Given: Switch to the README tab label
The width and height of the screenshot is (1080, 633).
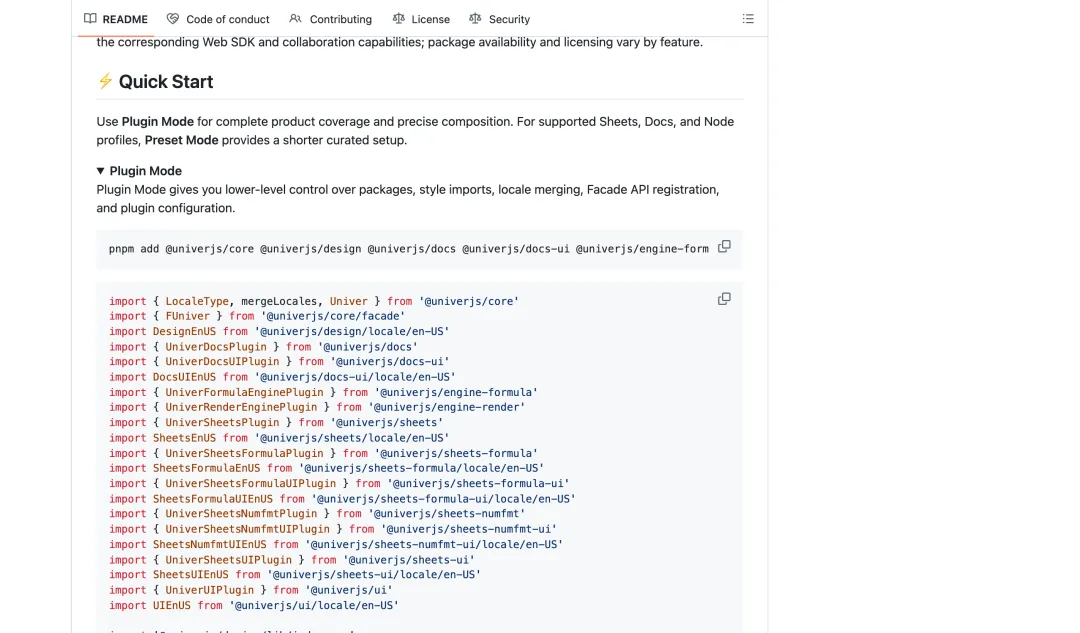Looking at the screenshot, I should 125,19.
